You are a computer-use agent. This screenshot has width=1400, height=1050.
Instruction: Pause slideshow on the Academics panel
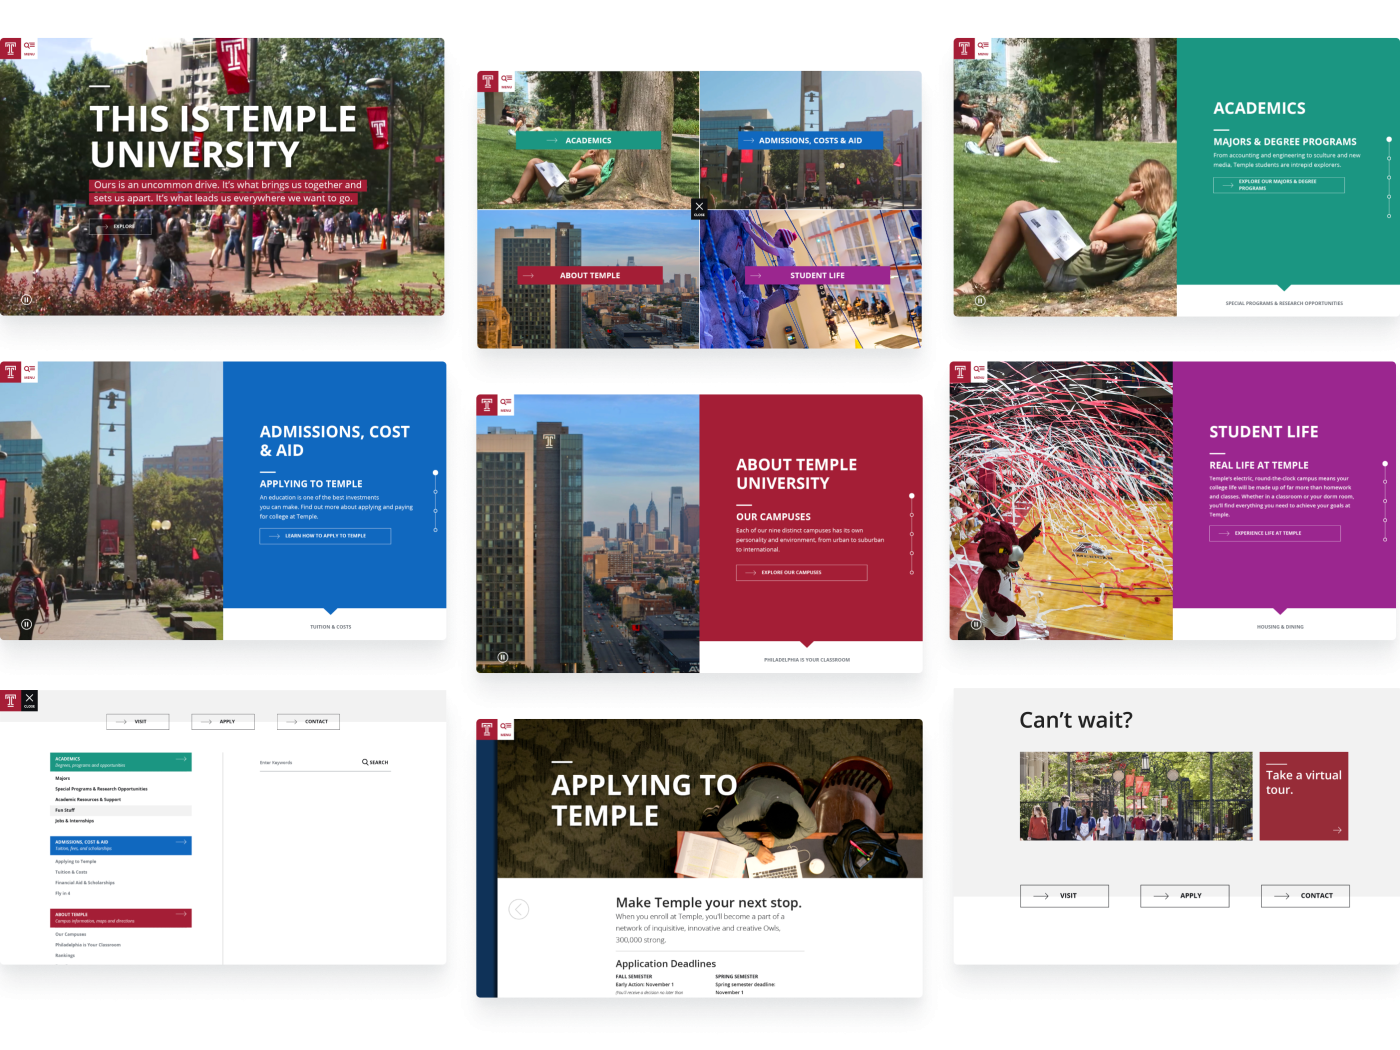click(x=980, y=300)
